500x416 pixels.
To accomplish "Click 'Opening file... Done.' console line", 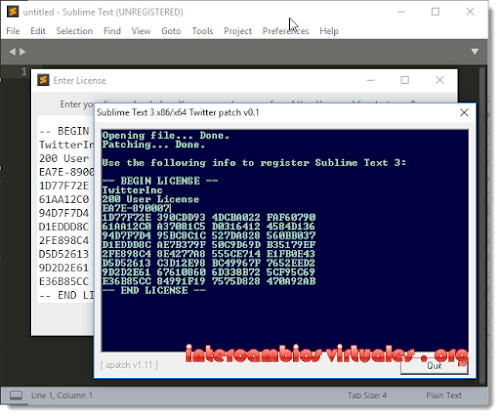I will (x=166, y=136).
